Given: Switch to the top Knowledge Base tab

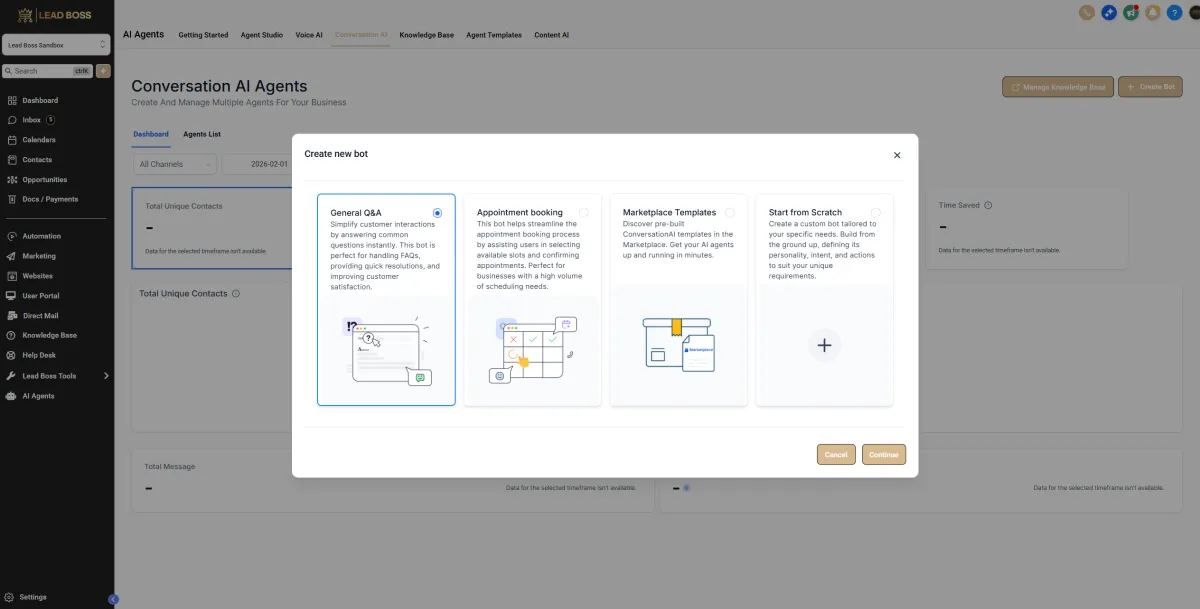Looking at the screenshot, I should click(x=427, y=35).
